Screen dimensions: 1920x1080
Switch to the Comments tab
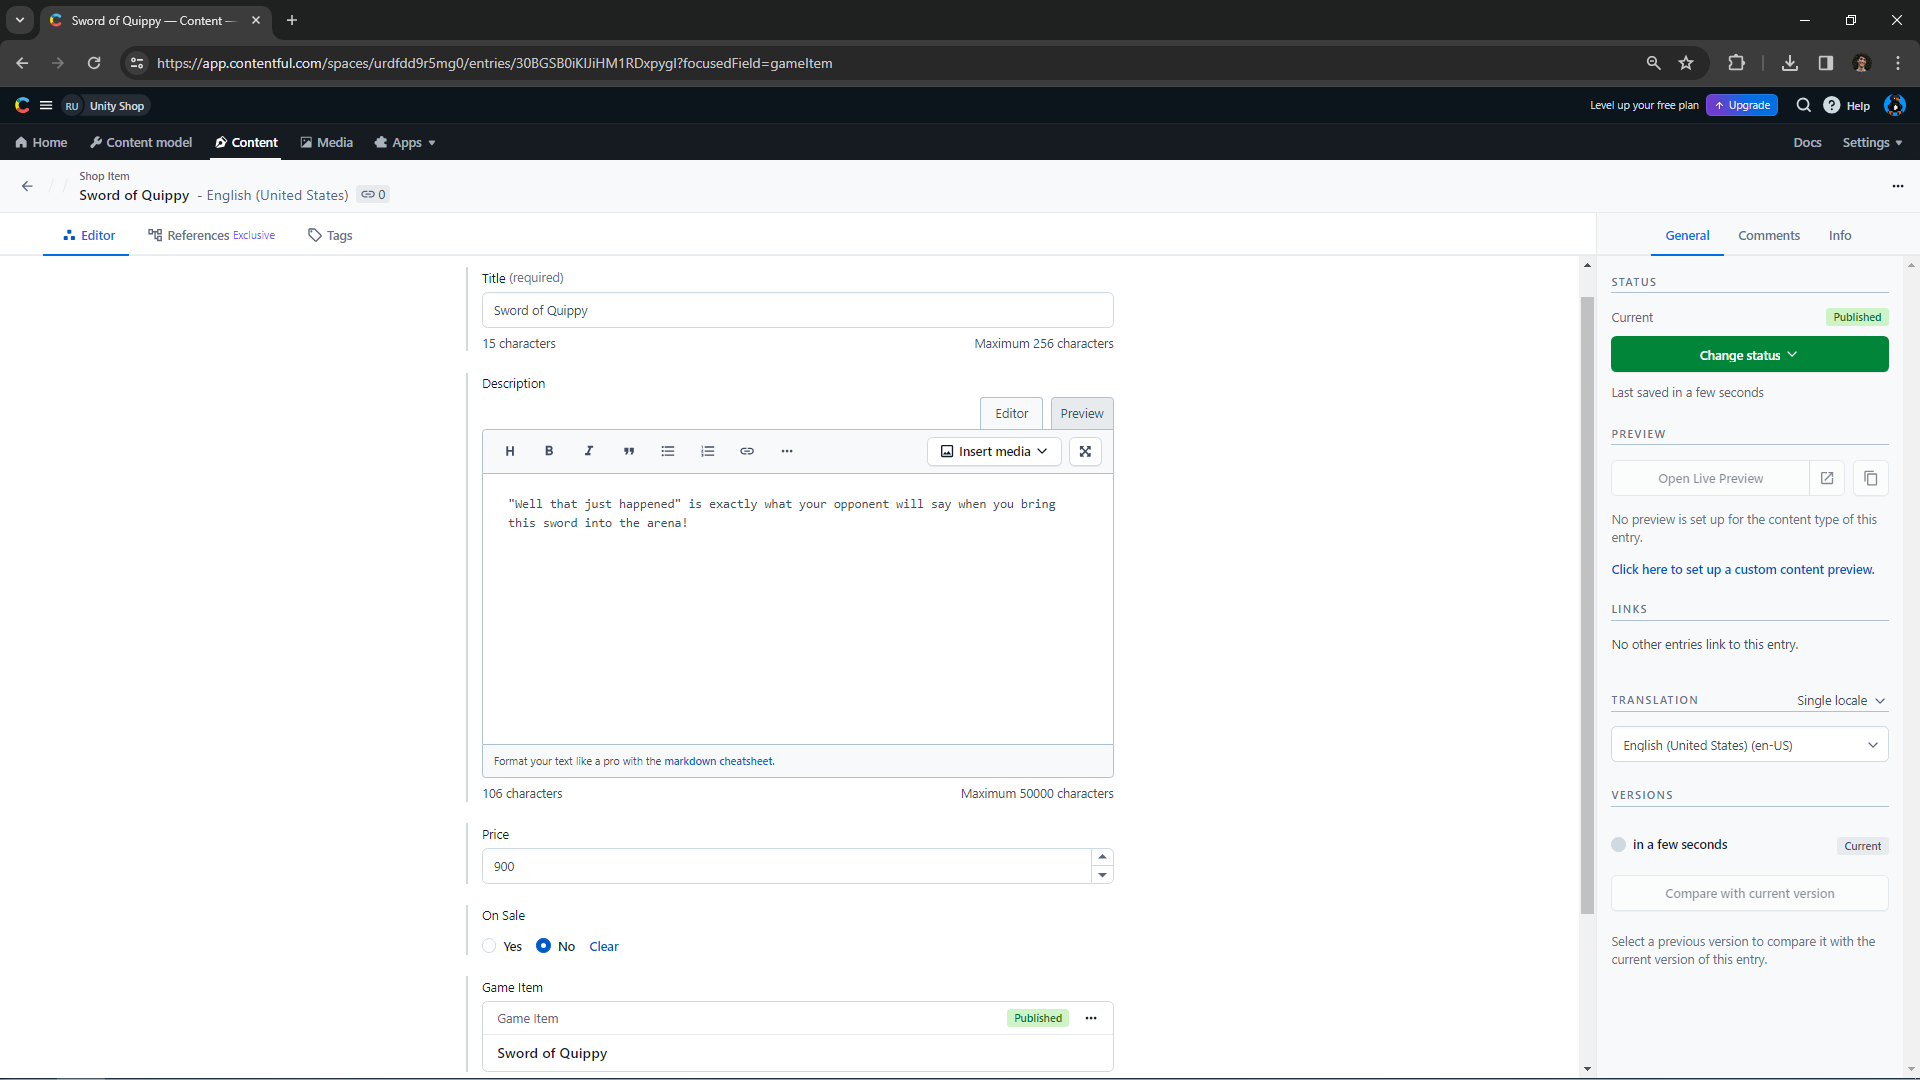point(1768,236)
